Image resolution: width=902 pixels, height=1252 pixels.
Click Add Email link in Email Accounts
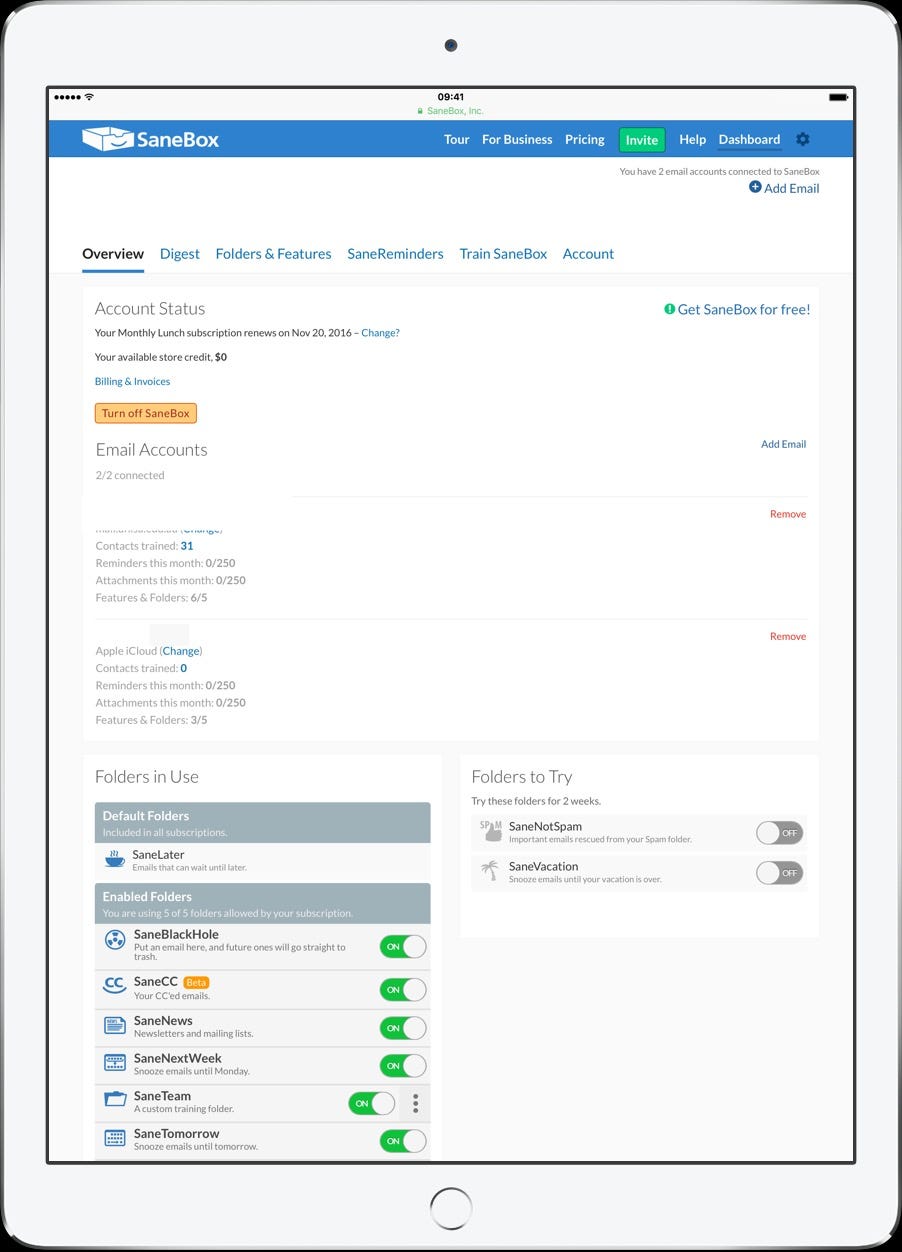783,444
